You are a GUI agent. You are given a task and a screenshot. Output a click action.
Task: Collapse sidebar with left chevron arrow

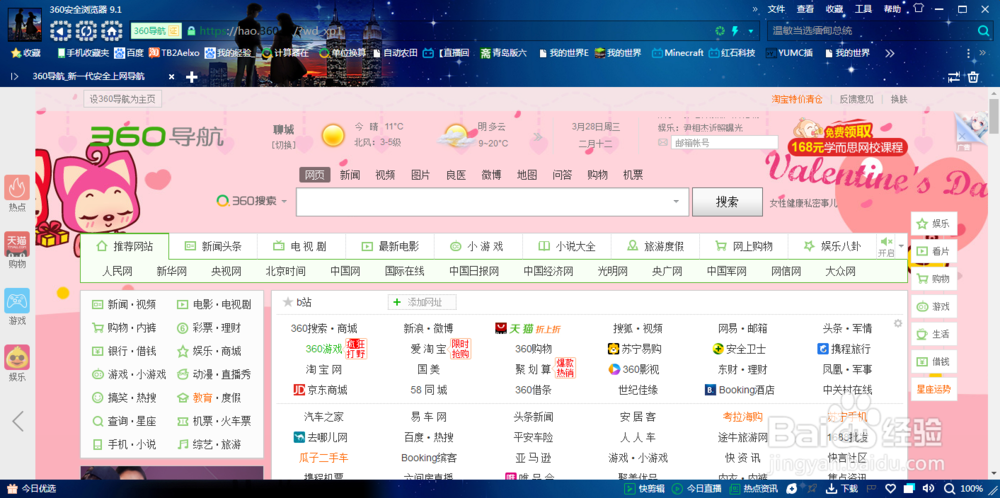(x=18, y=421)
